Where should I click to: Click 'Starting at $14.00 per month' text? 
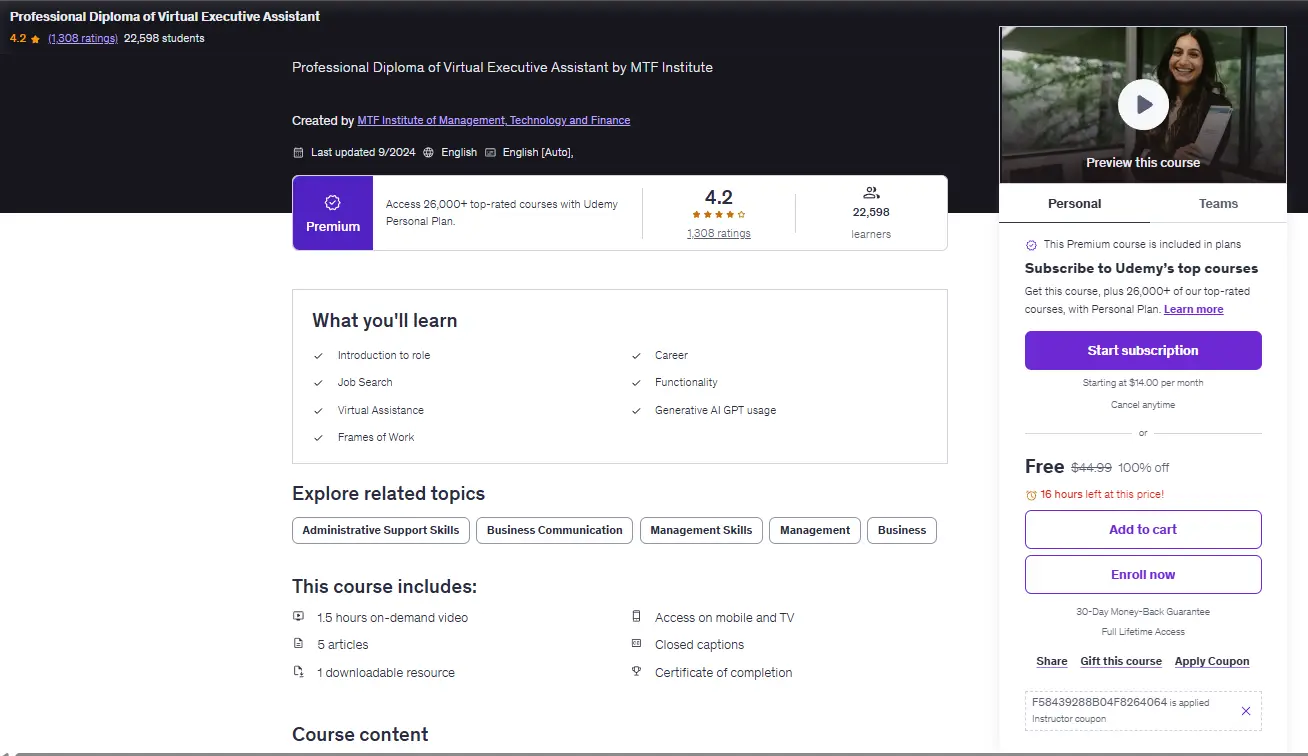point(1143,383)
